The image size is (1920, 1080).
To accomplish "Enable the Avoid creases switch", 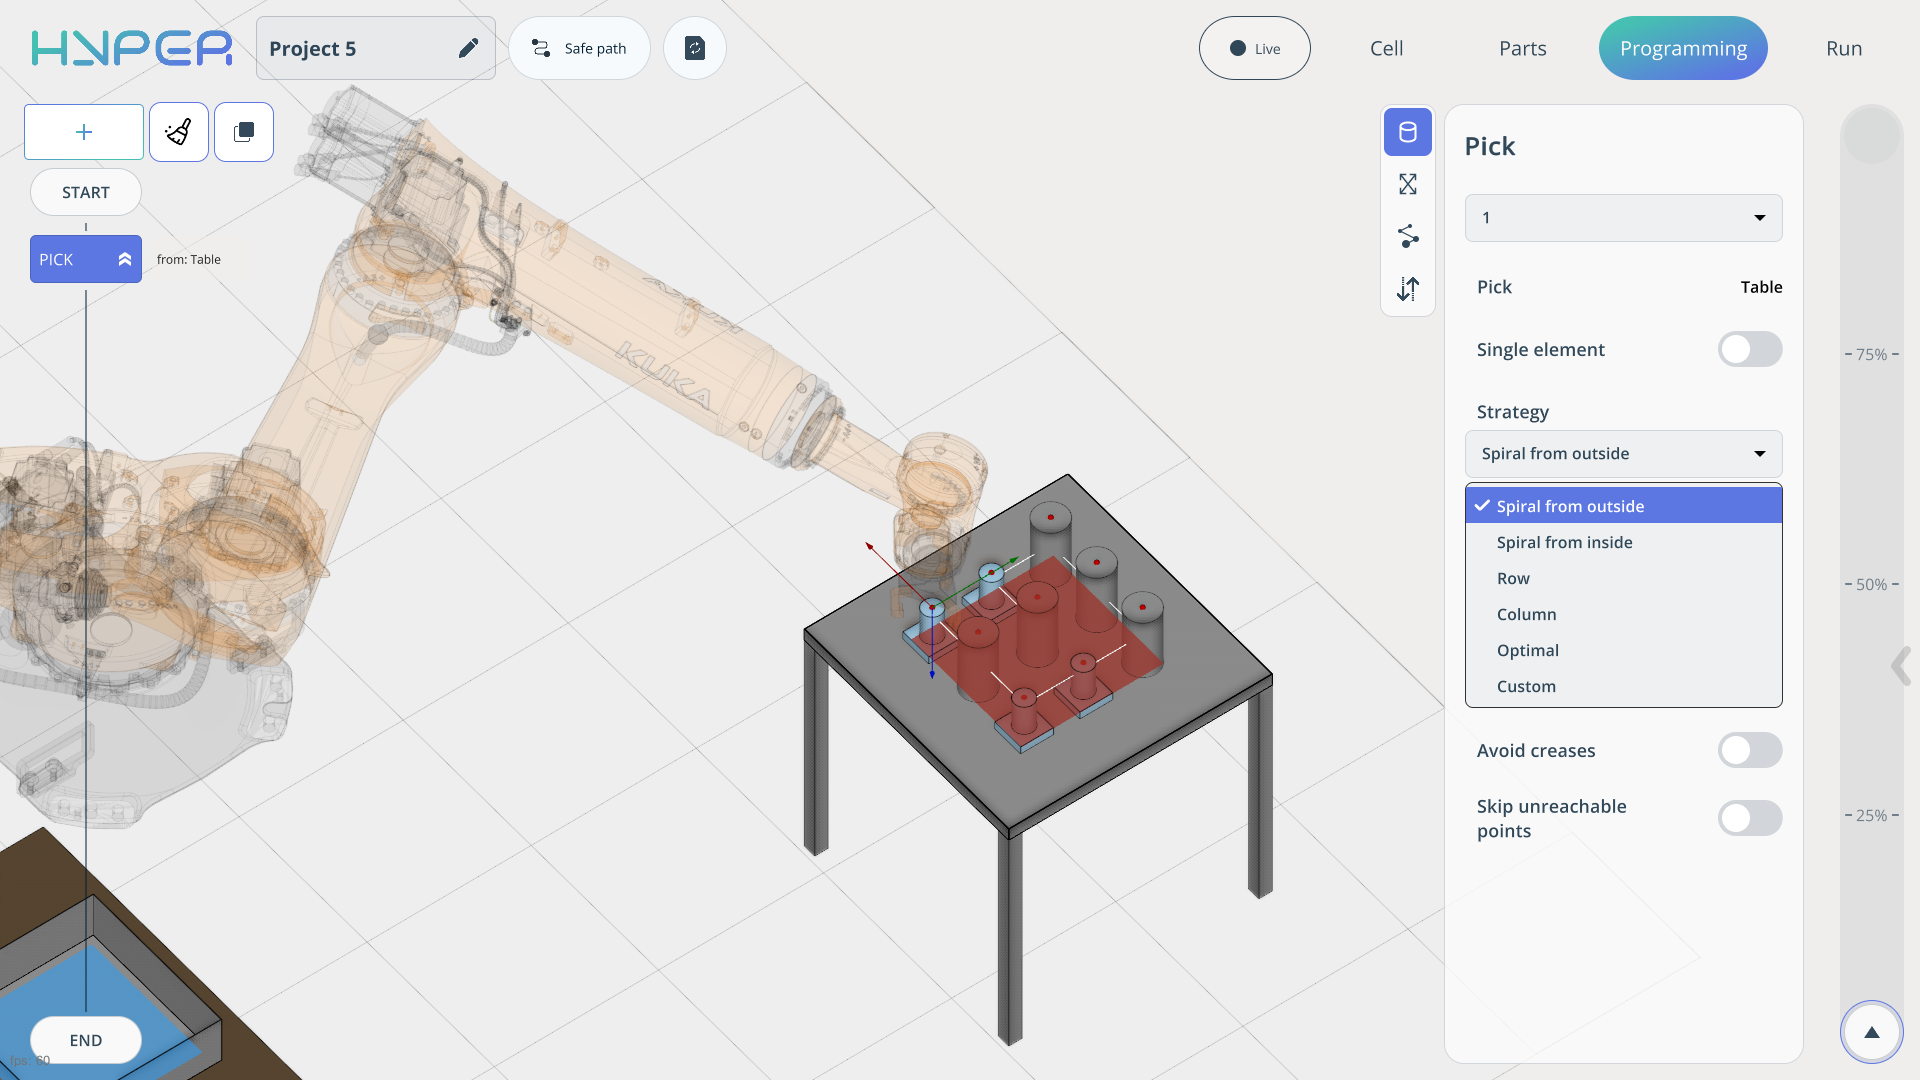I will [1749, 751].
